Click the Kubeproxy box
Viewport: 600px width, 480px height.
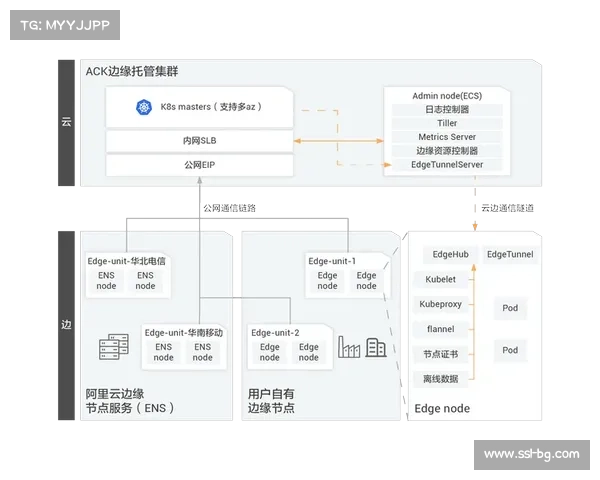[440, 304]
